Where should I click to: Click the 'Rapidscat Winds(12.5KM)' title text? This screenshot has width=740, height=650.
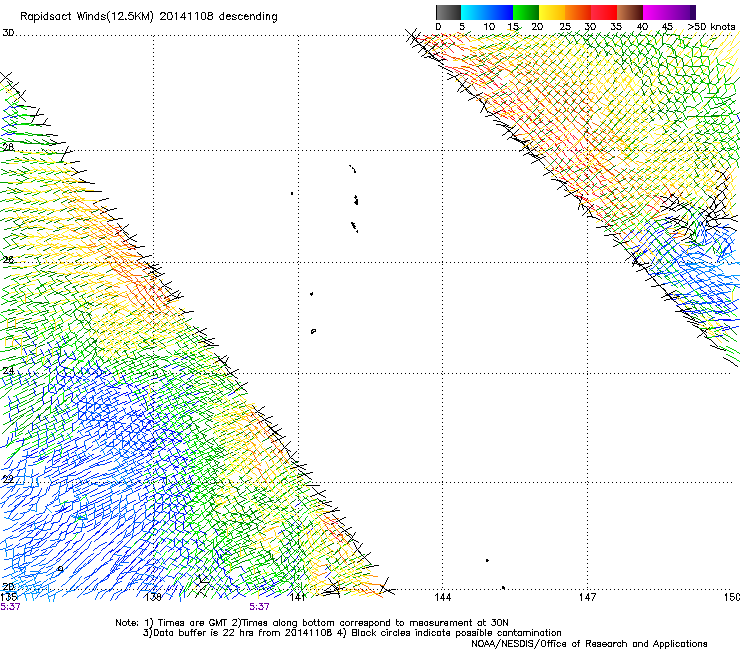(87, 17)
